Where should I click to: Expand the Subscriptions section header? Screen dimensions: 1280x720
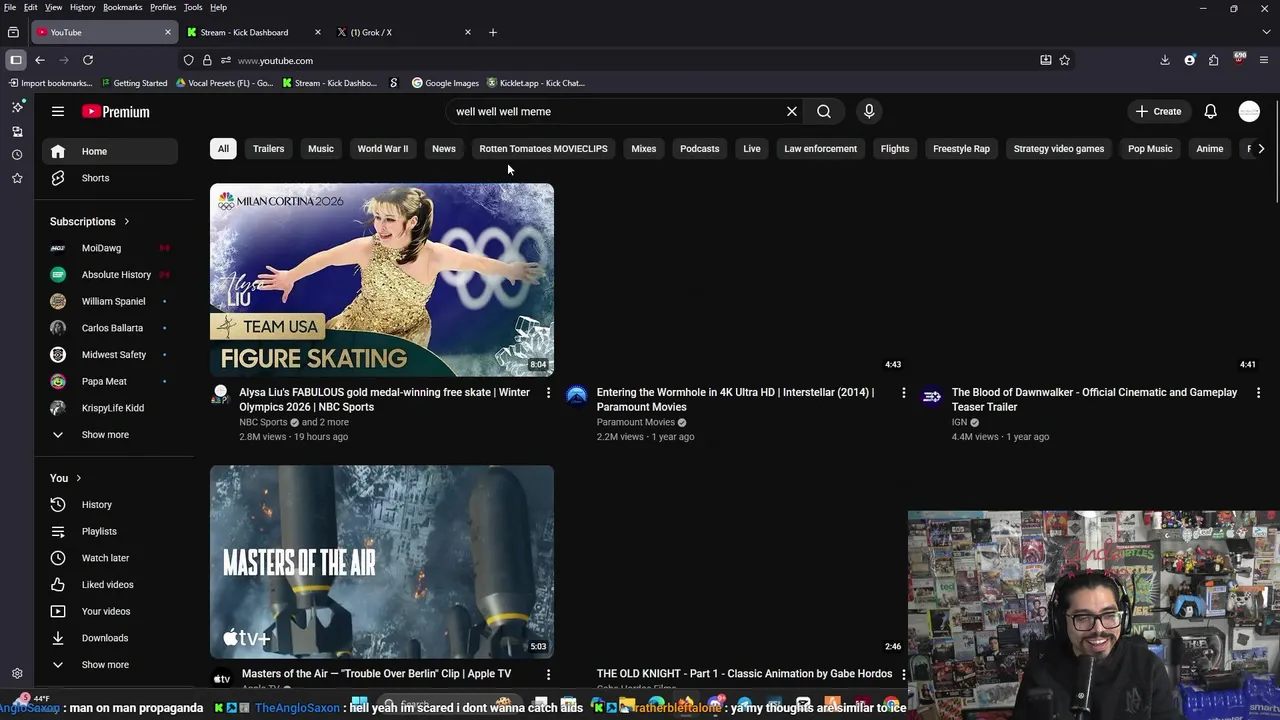tap(90, 222)
